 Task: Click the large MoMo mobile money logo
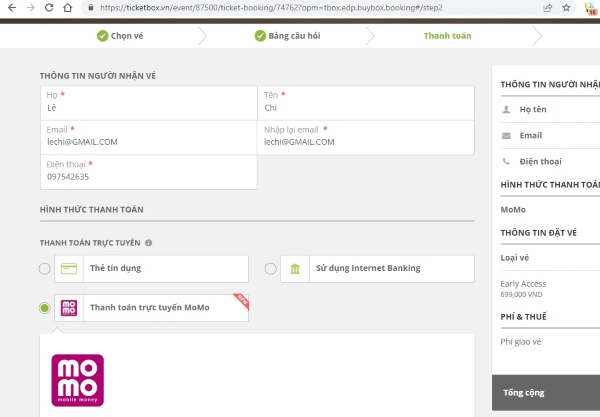pos(77,380)
